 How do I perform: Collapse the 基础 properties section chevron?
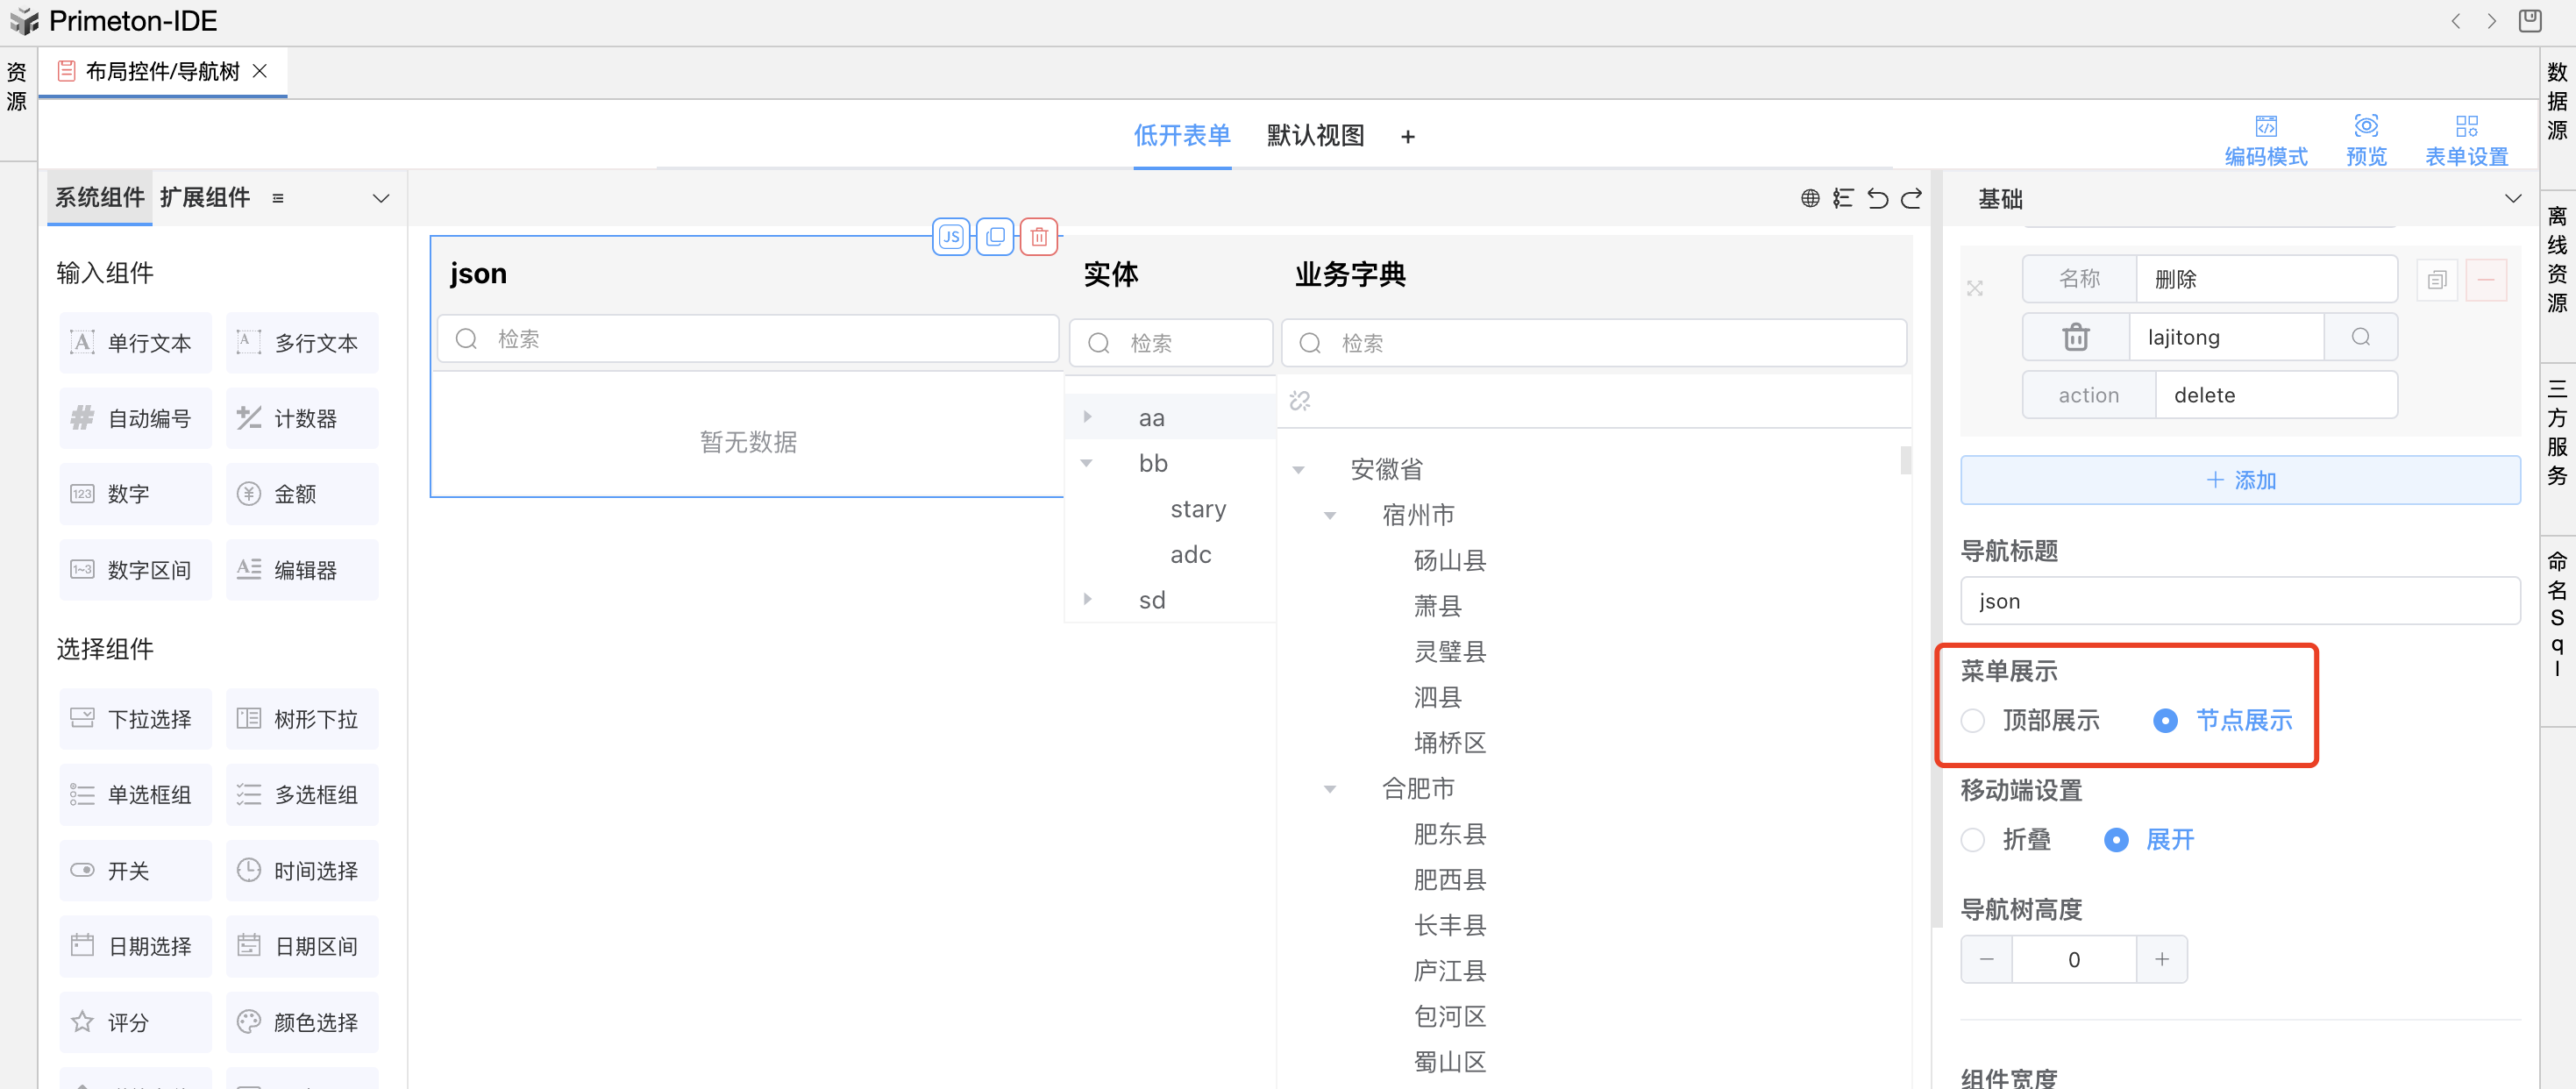coord(2512,198)
